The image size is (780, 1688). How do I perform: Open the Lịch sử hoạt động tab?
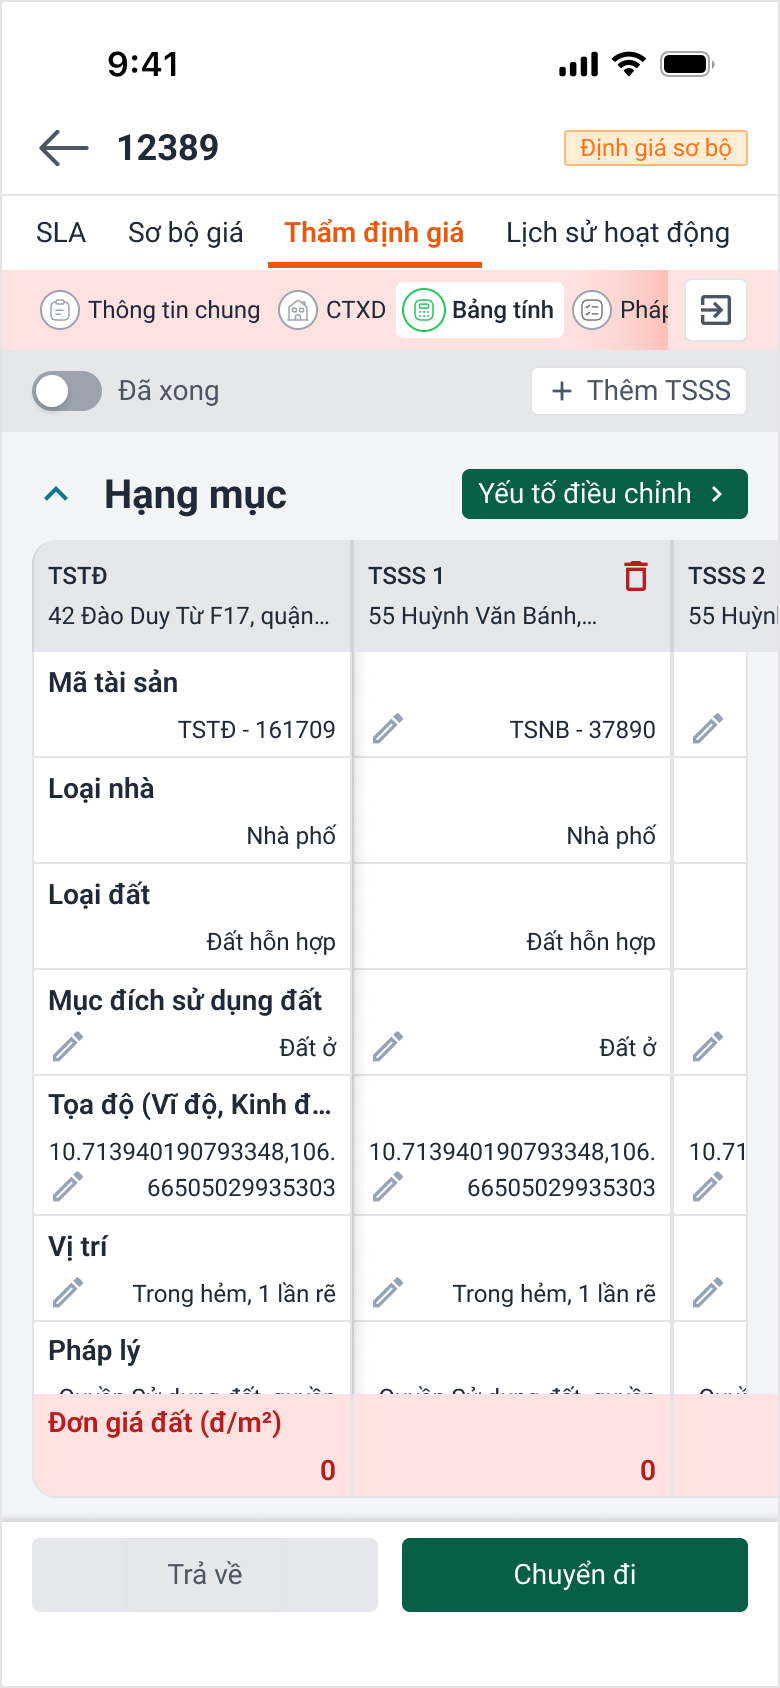click(x=617, y=233)
